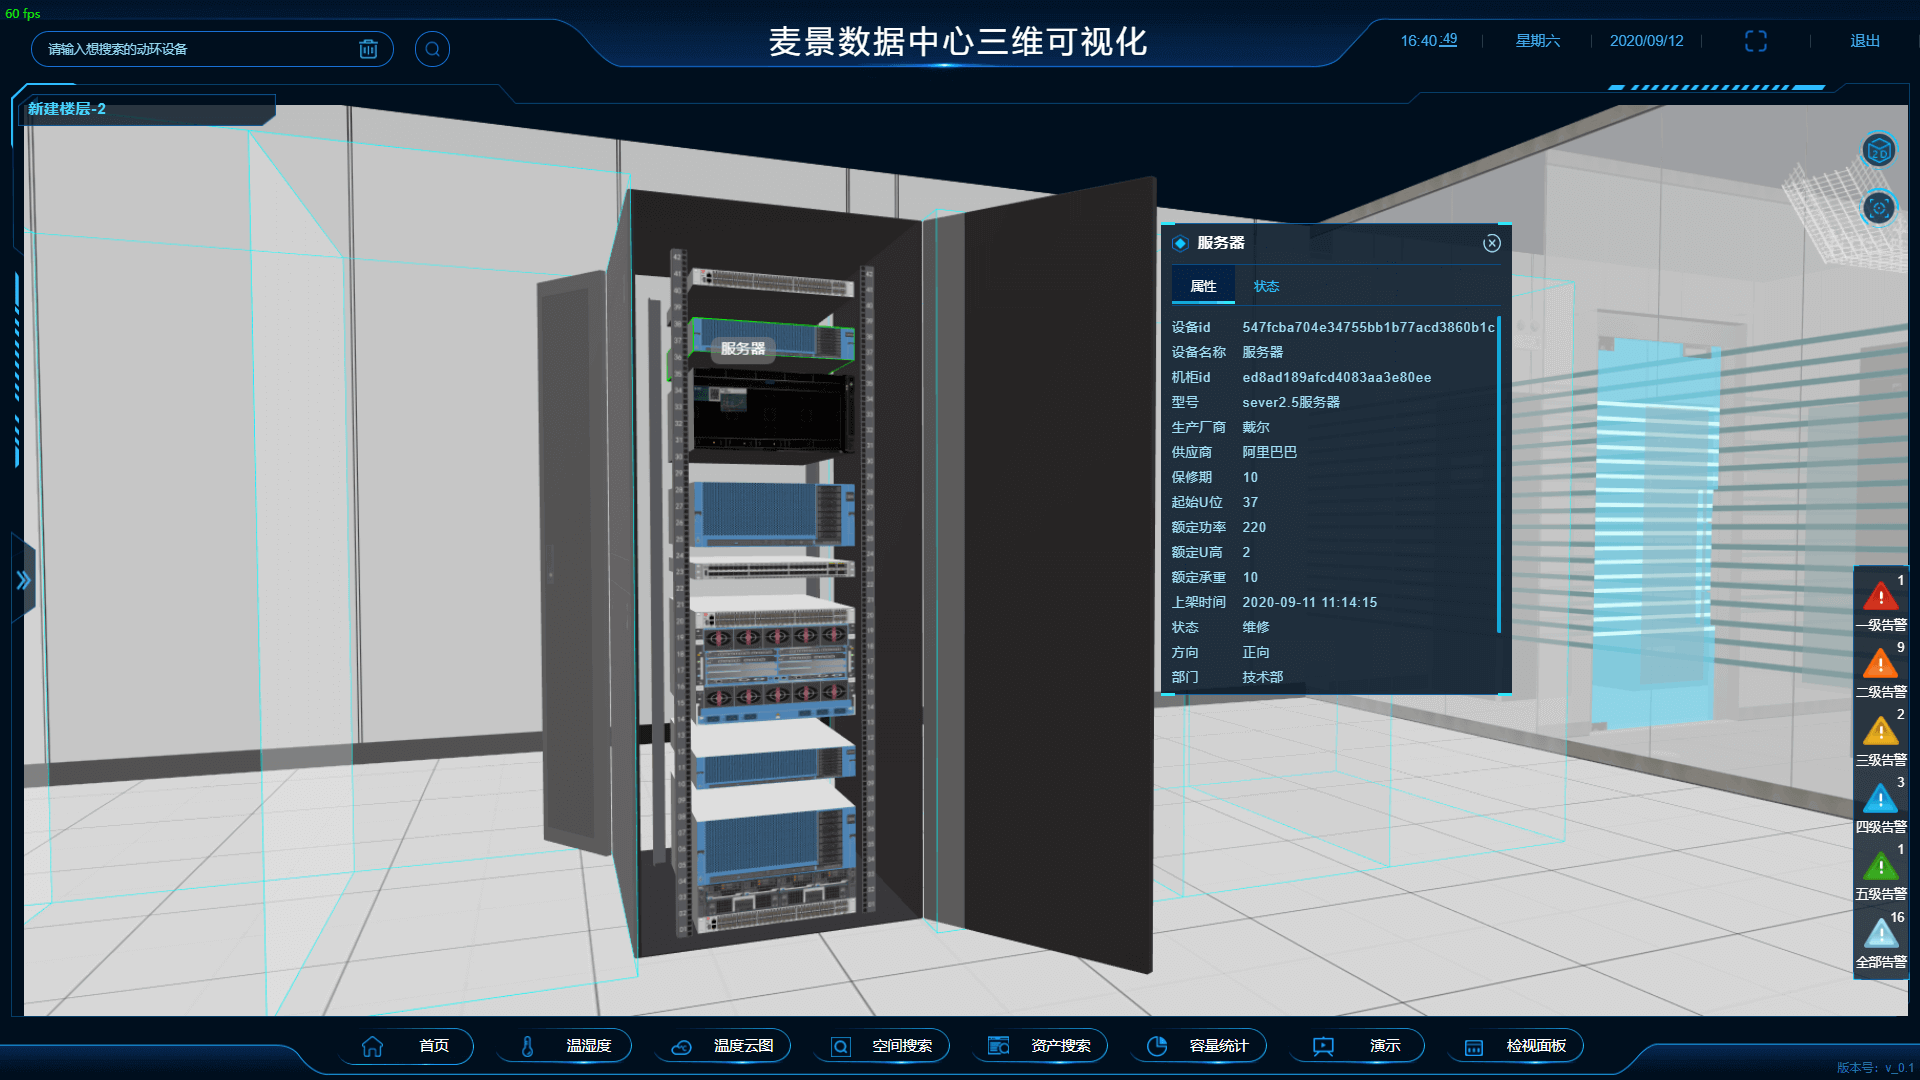Expand the left side panel chevron
Screen dimensions: 1920x1080
[x=23, y=580]
